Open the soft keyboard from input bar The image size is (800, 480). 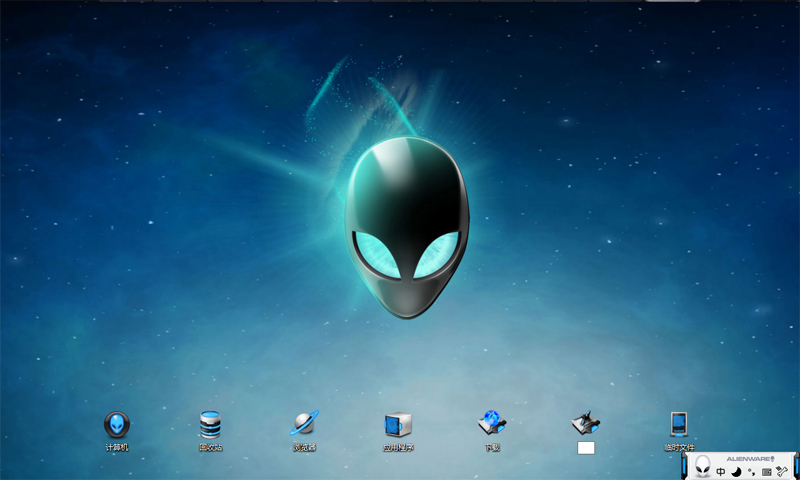(766, 472)
